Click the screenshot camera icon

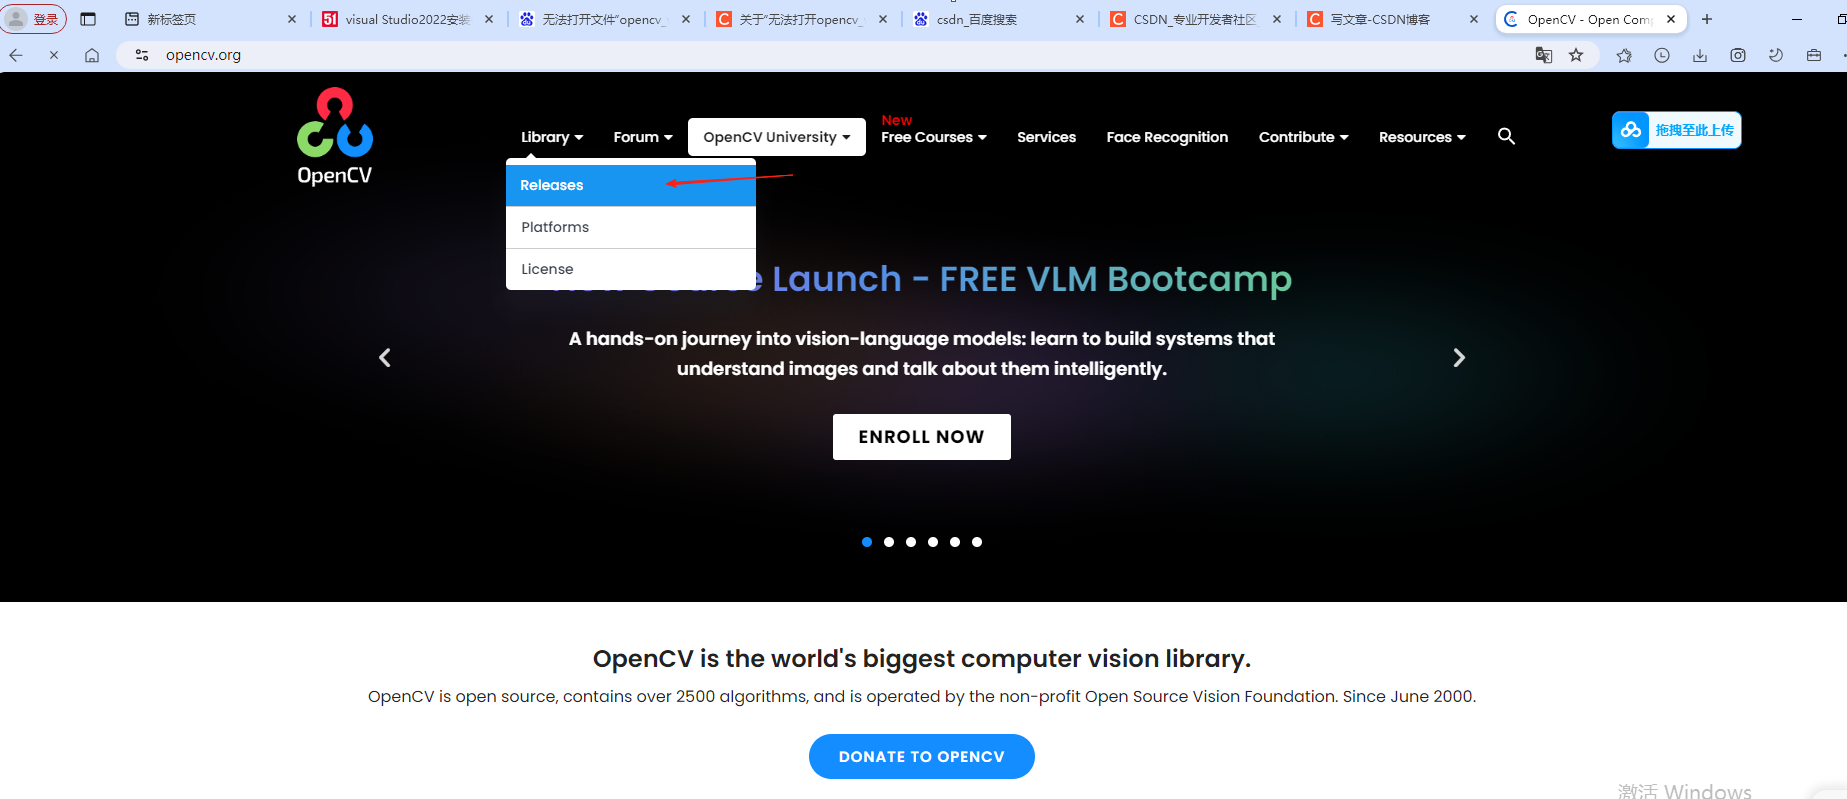(x=1738, y=55)
